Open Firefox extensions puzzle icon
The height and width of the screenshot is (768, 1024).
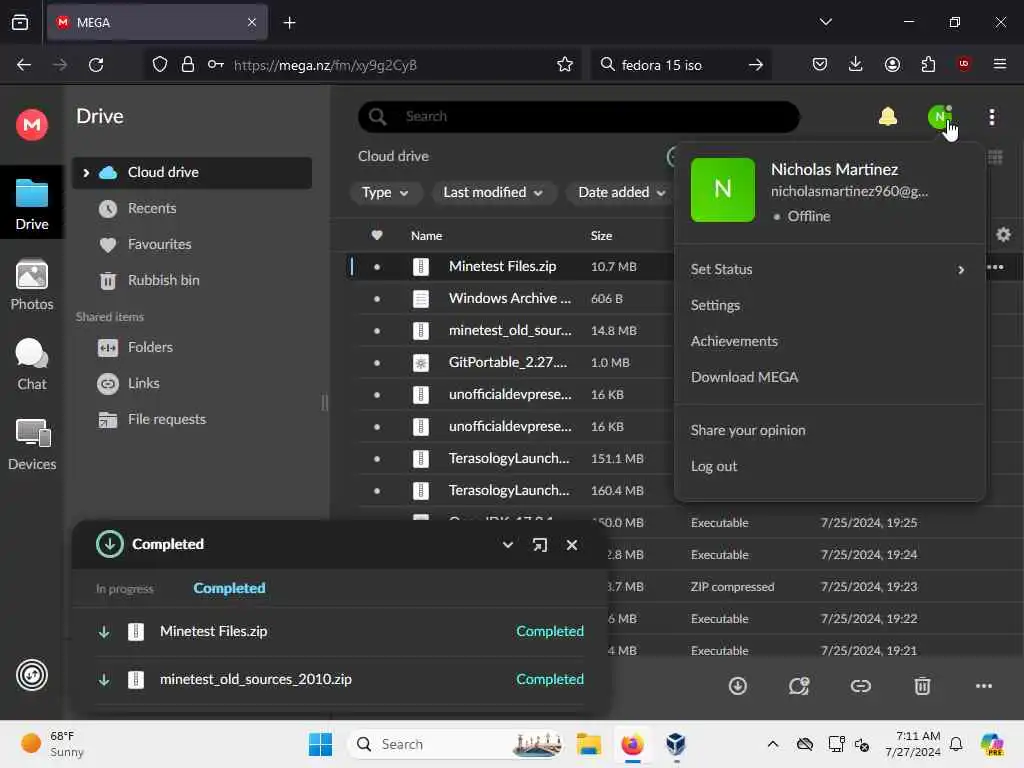coord(928,64)
